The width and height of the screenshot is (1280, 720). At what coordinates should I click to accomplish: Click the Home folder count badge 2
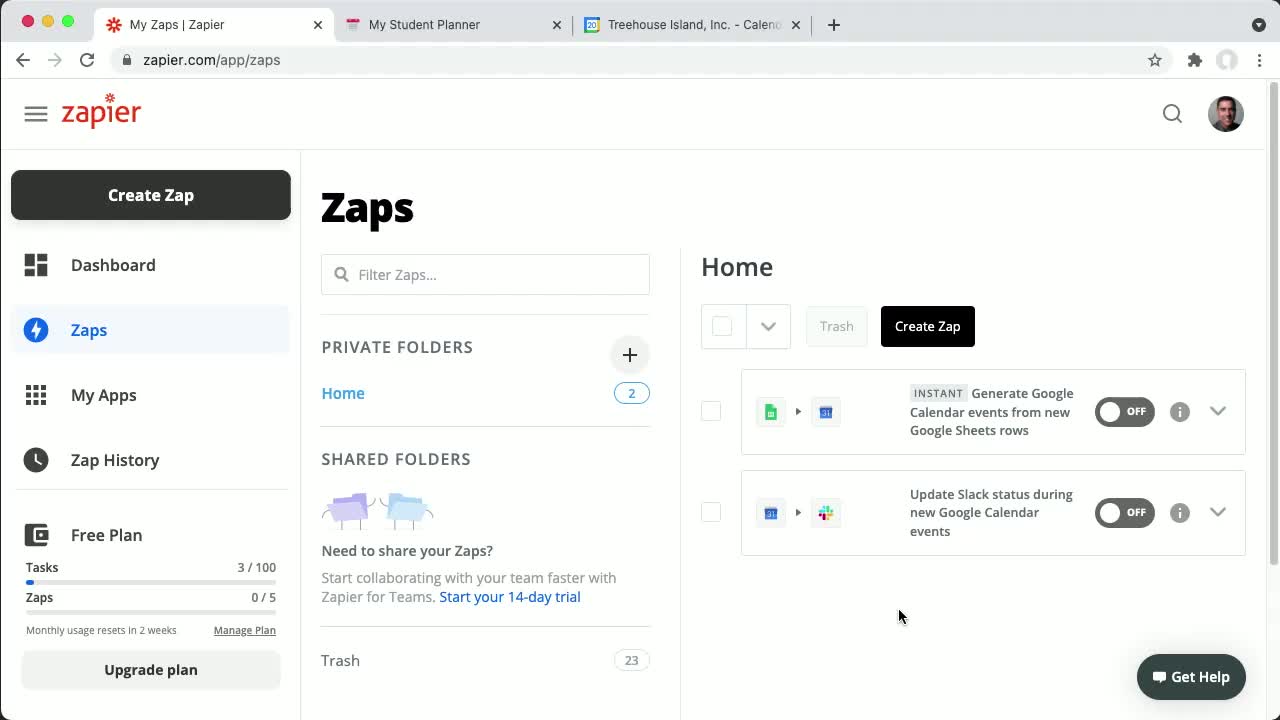pyautogui.click(x=632, y=393)
